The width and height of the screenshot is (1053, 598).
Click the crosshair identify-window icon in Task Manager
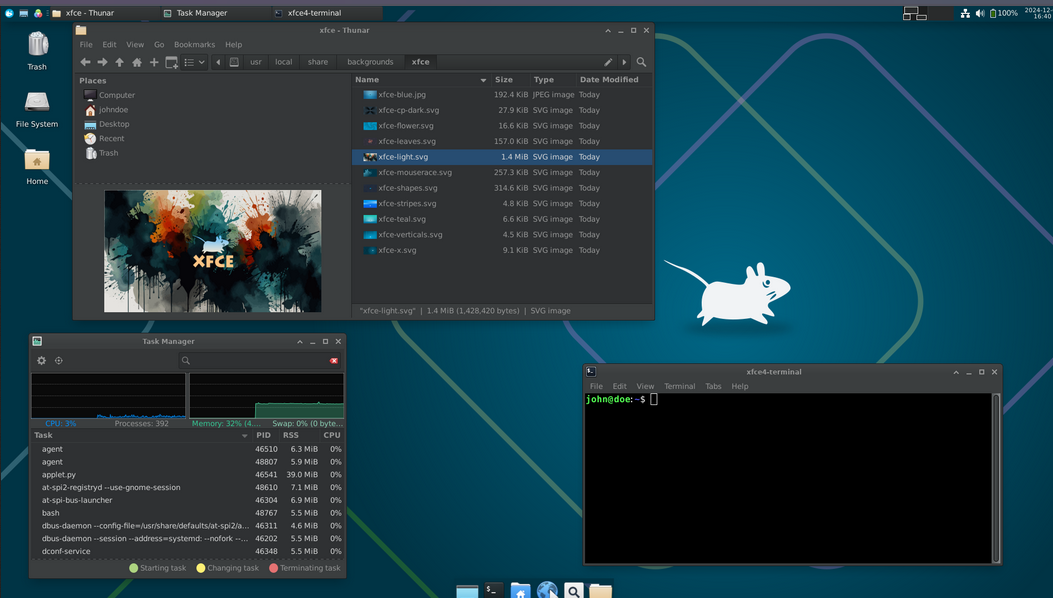[59, 361]
